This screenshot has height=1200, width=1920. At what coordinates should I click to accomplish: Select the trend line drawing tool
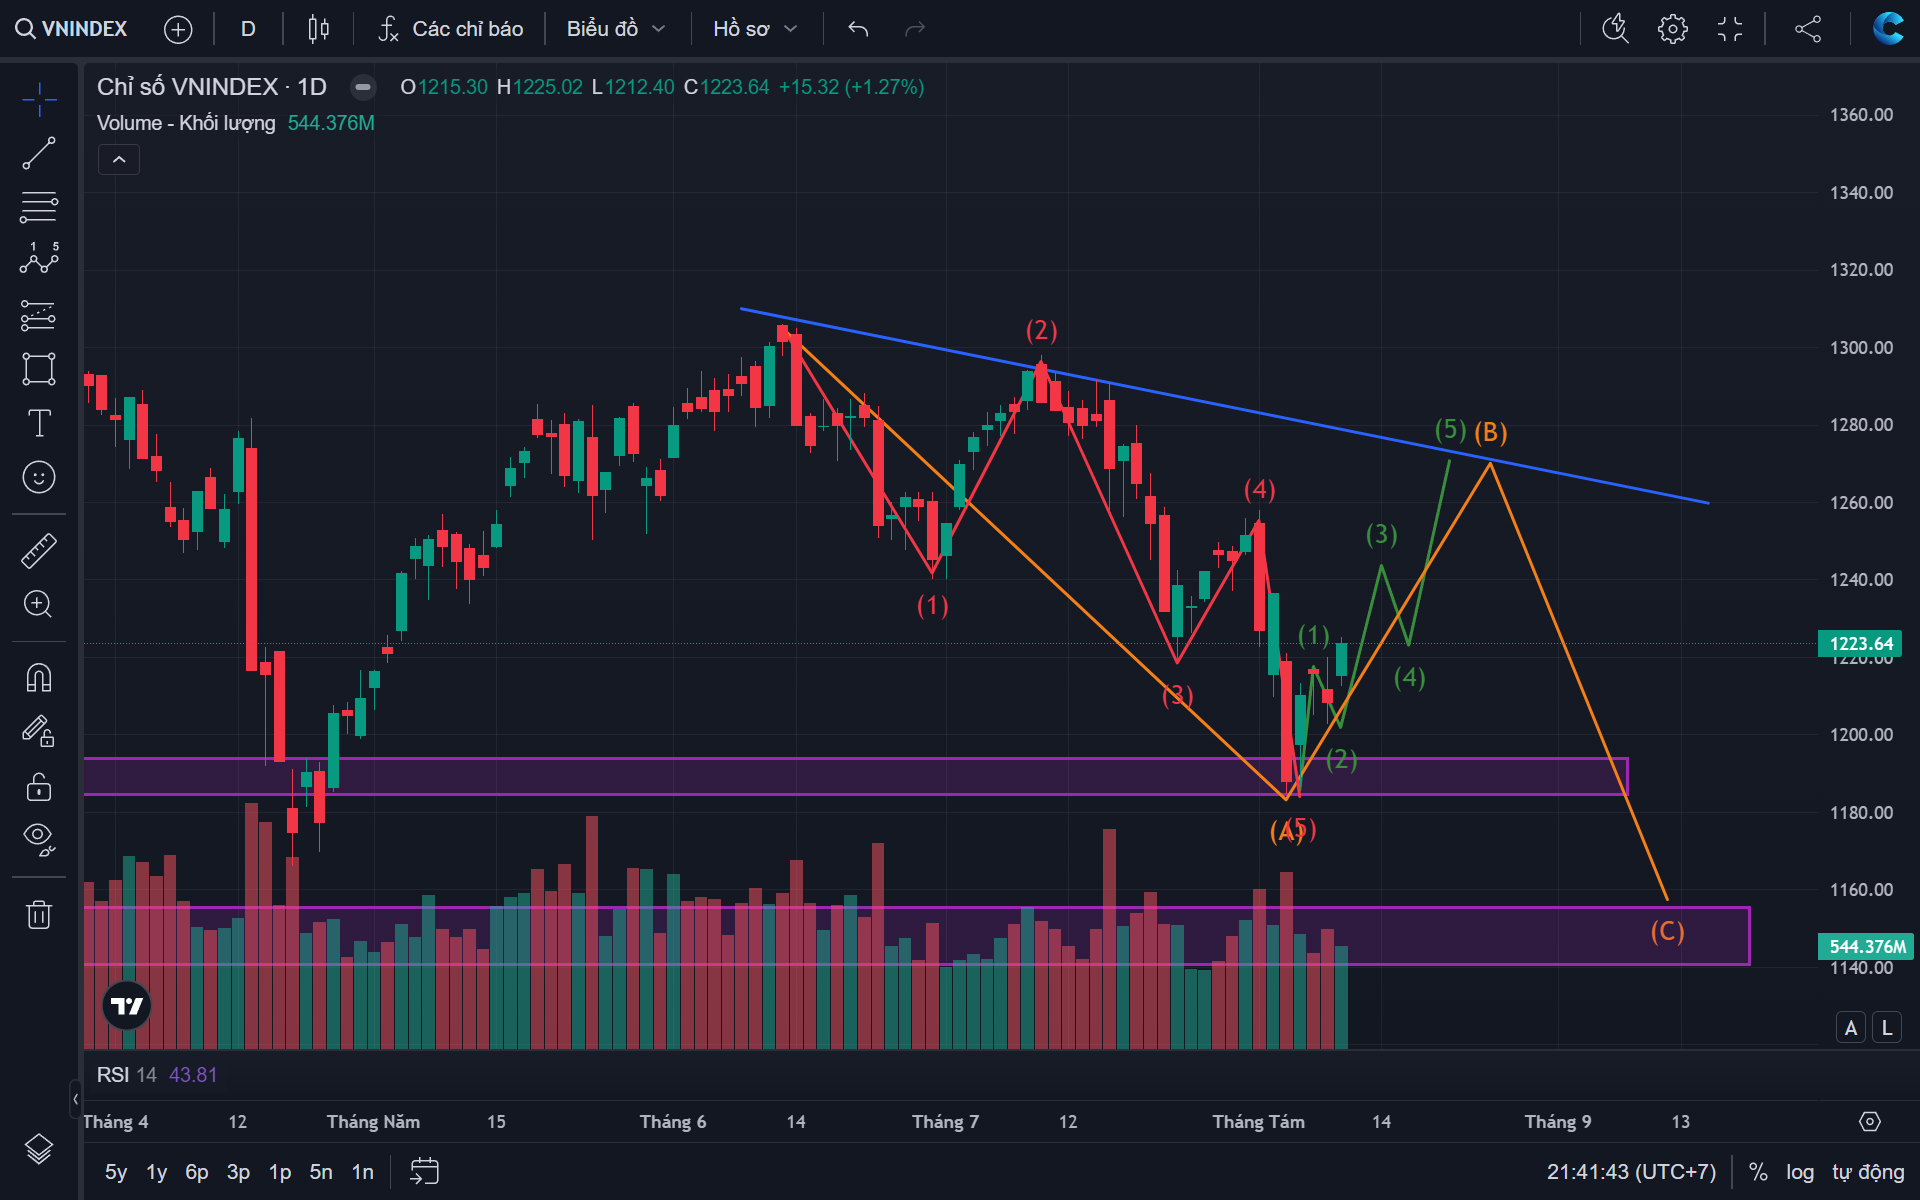pos(39,154)
